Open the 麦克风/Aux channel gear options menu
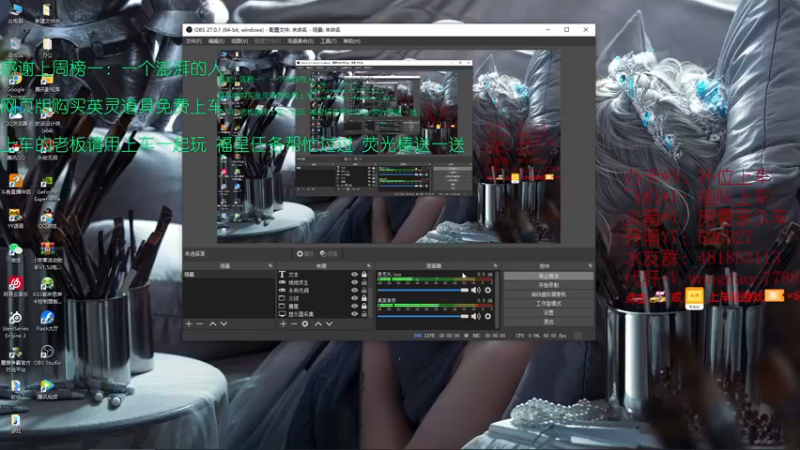 488,290
